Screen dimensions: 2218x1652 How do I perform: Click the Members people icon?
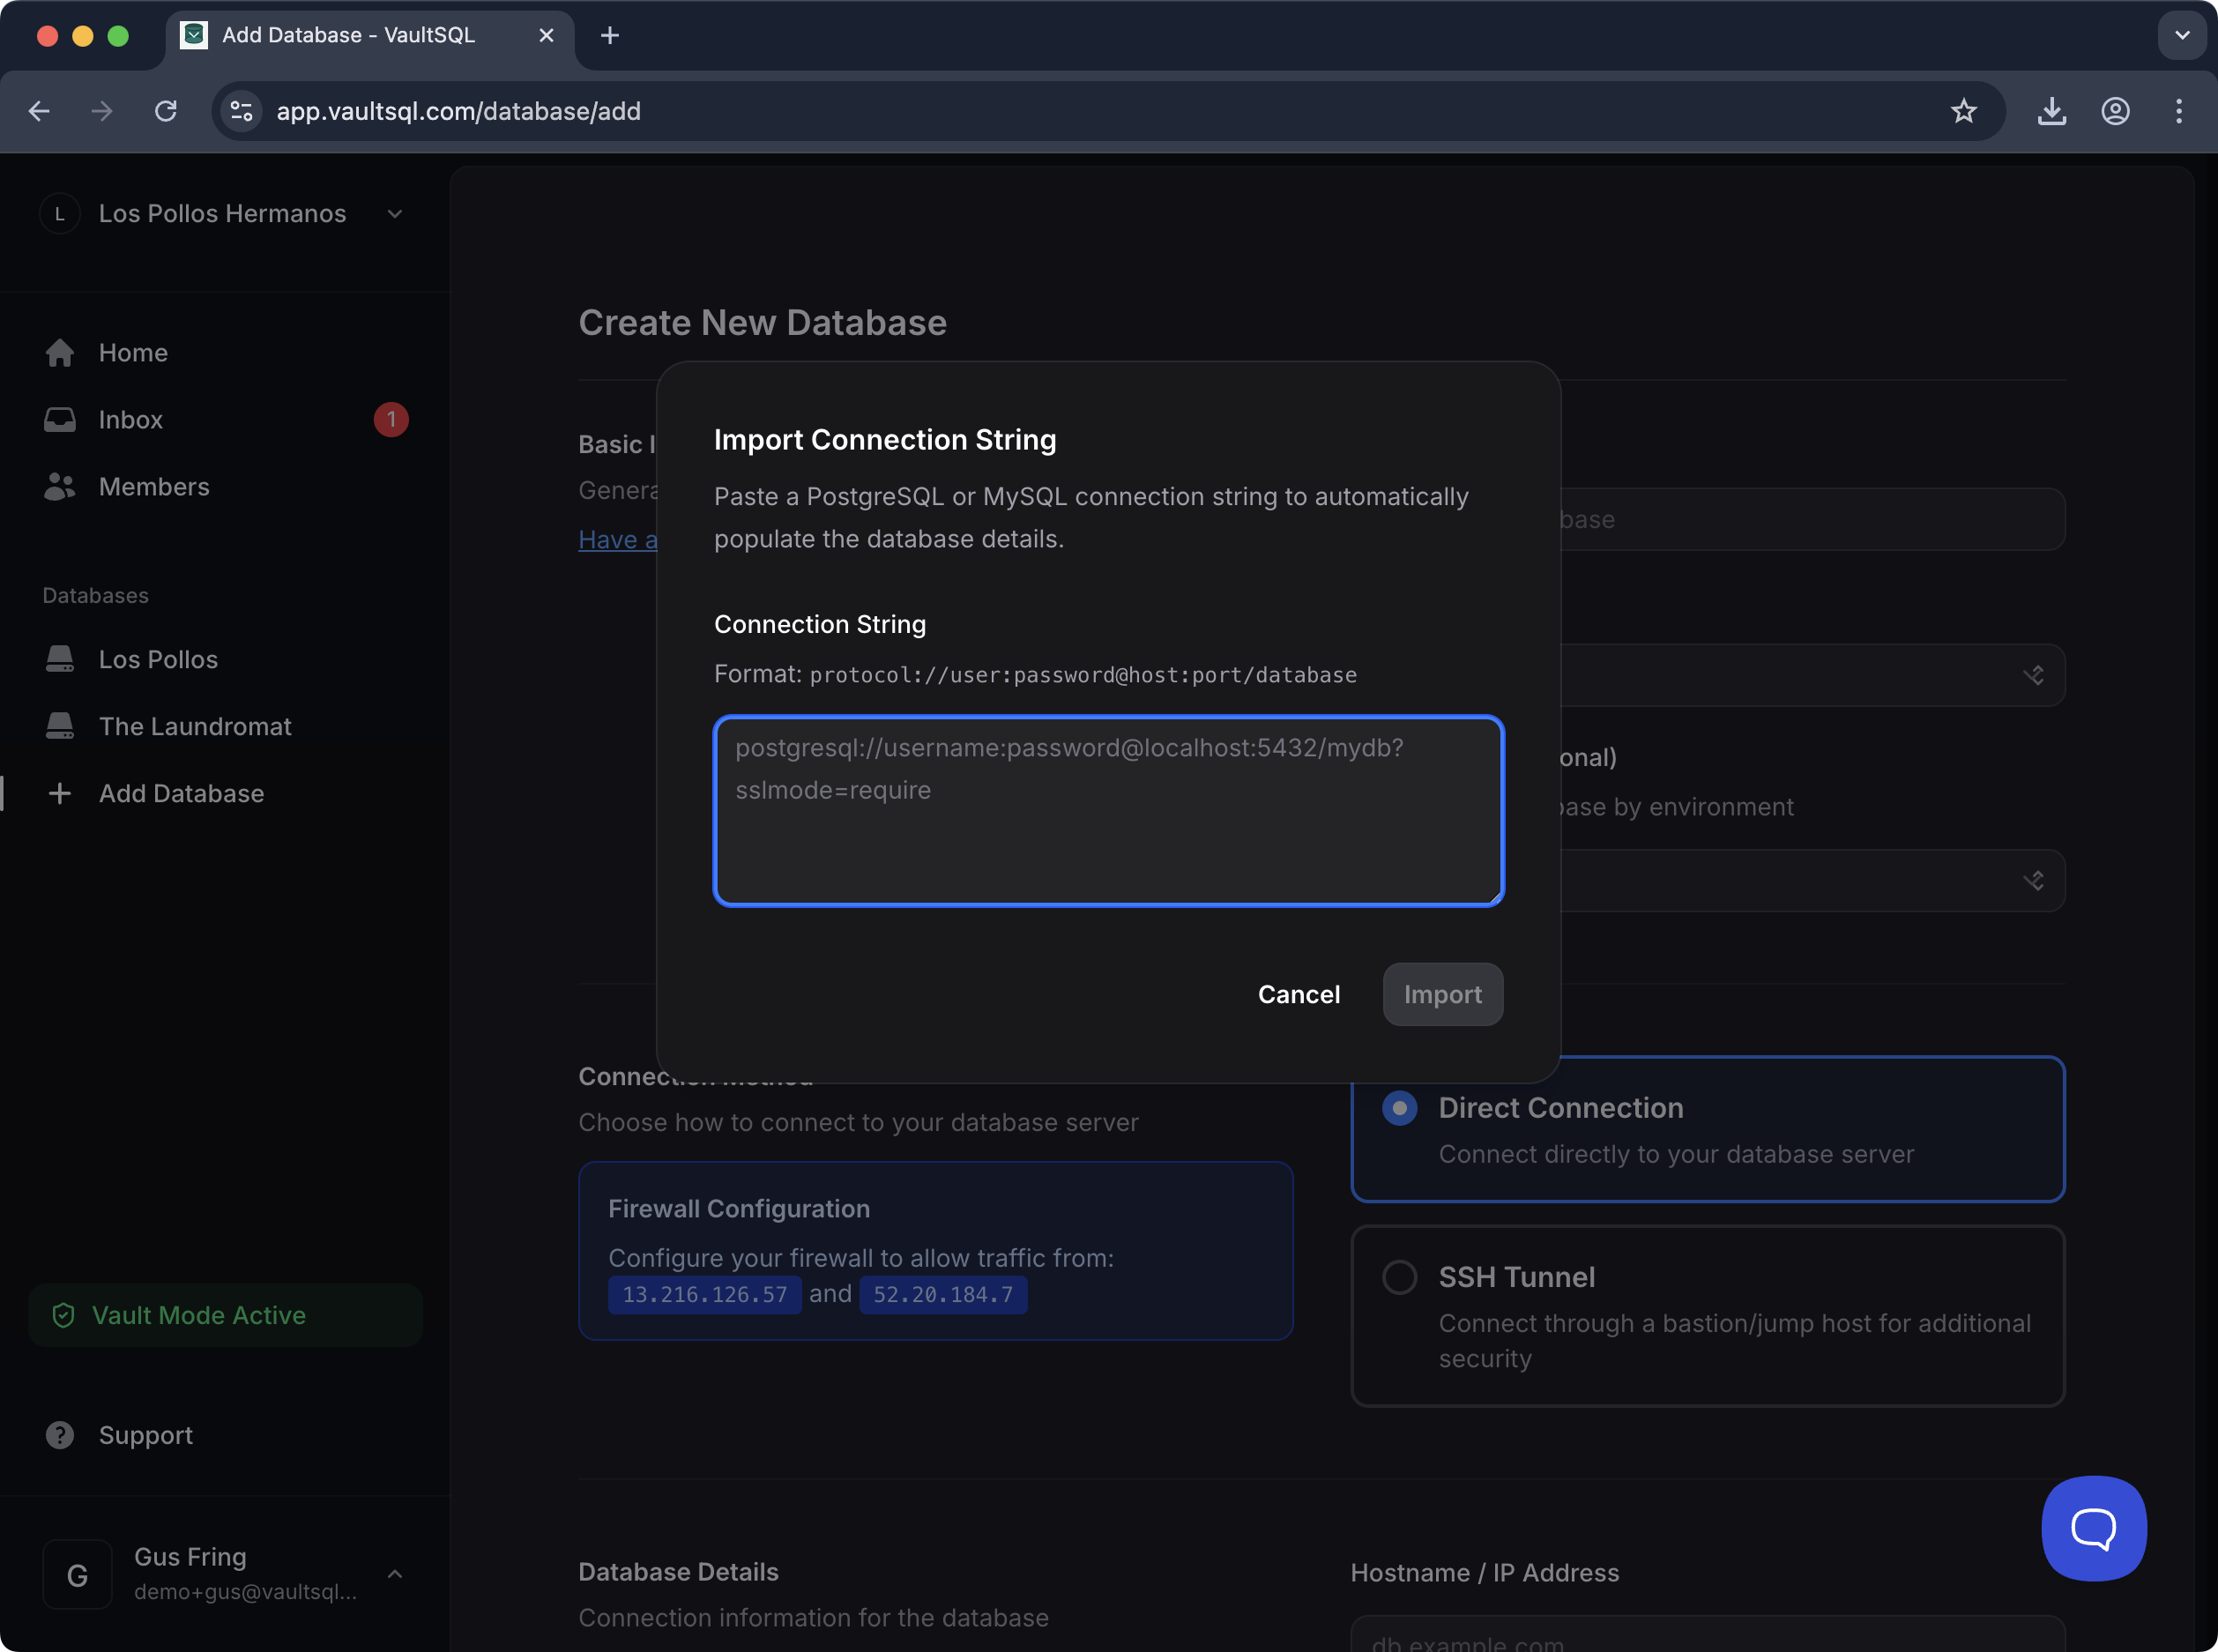point(60,486)
